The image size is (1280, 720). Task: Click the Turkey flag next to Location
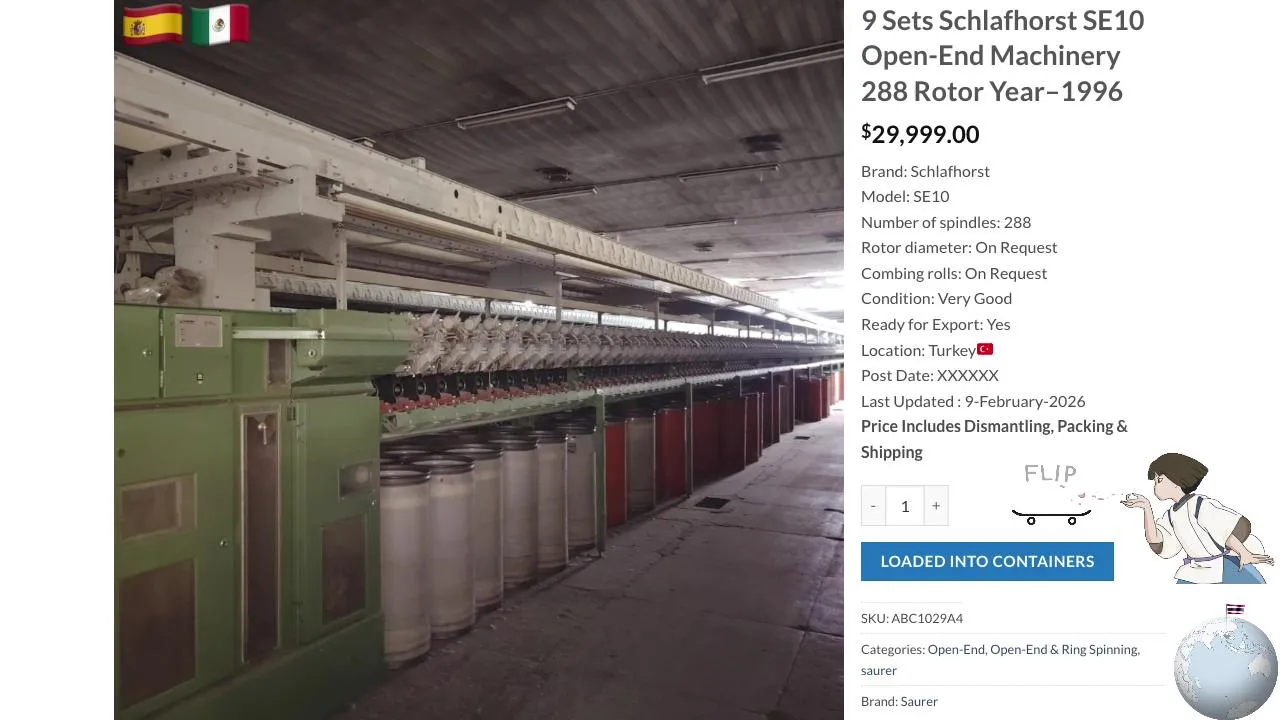(985, 349)
